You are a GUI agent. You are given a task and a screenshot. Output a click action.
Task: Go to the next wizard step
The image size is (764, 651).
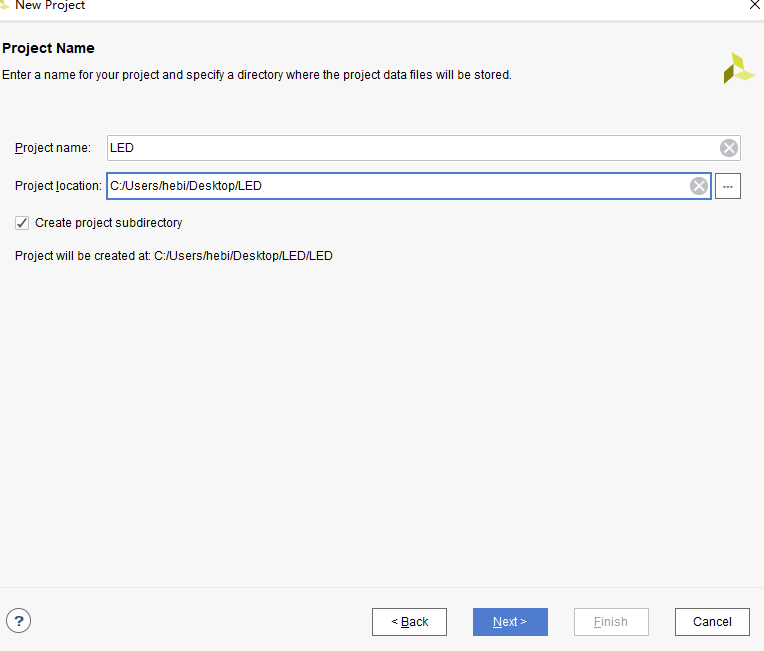(510, 622)
